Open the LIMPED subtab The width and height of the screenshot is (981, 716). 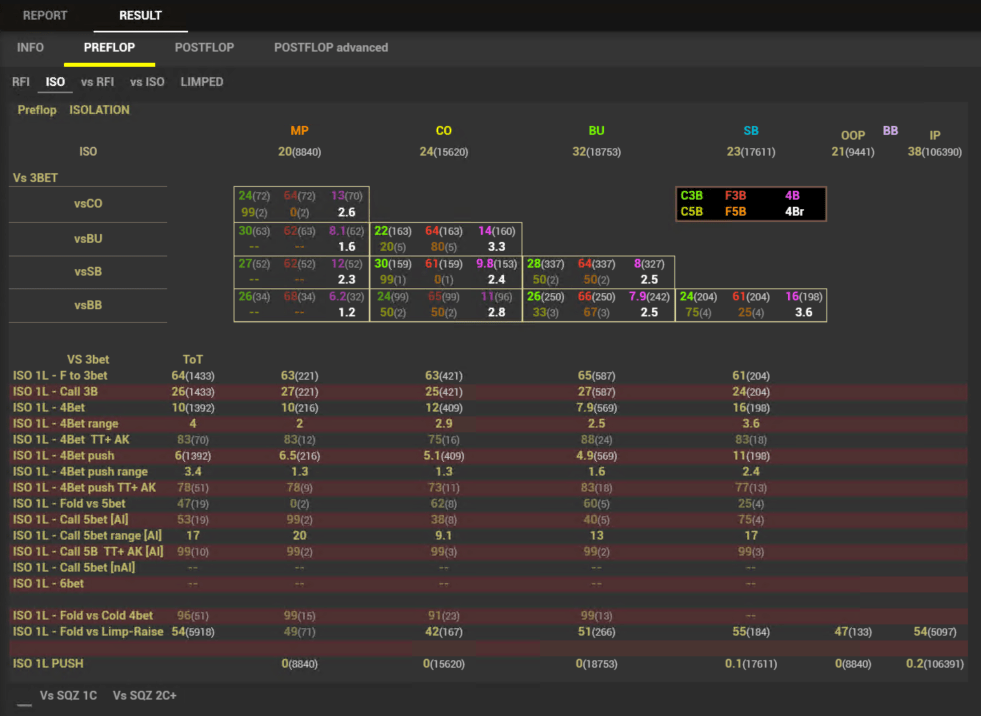[201, 82]
